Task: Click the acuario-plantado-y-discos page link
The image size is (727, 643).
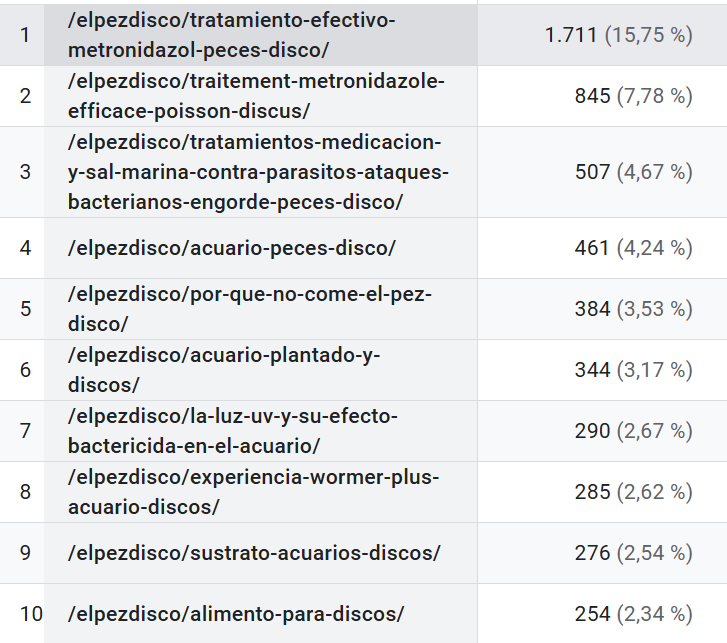Action: click(x=224, y=369)
